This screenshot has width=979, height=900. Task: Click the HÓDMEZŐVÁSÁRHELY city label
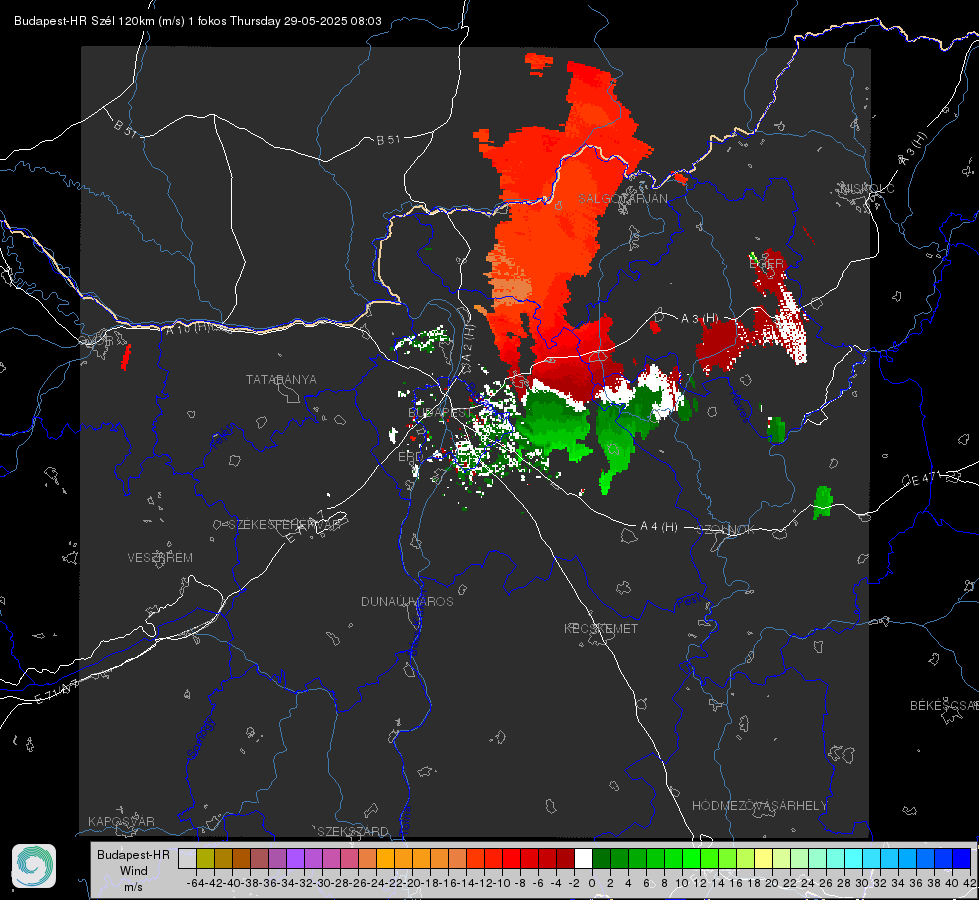point(759,806)
